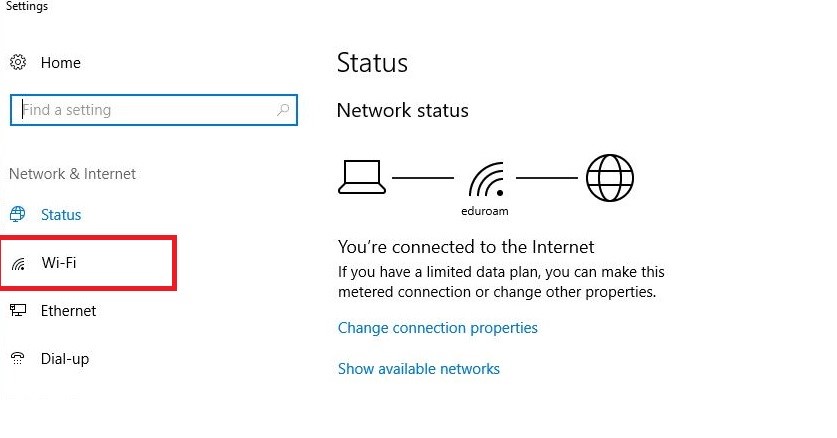Click the eduroam Wi-Fi icon in diagram
Screen dimensions: 837x438
(x=486, y=180)
